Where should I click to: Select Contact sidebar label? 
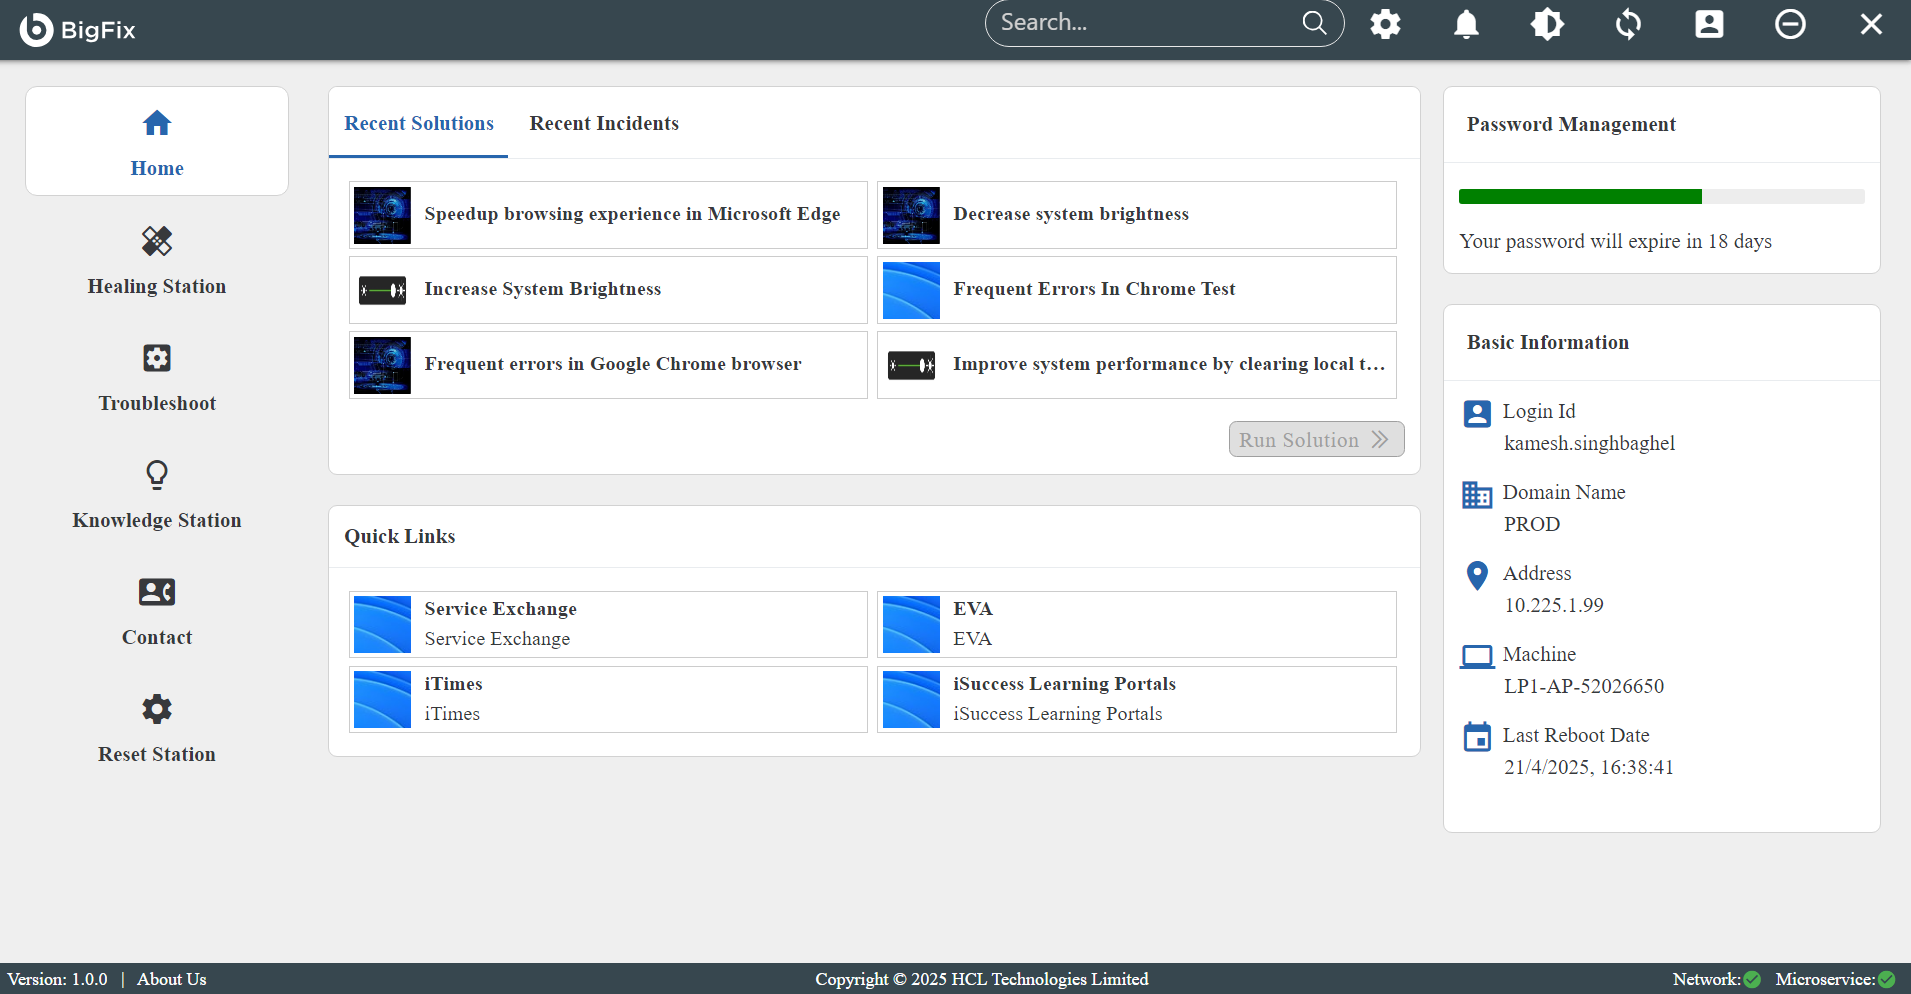click(157, 637)
